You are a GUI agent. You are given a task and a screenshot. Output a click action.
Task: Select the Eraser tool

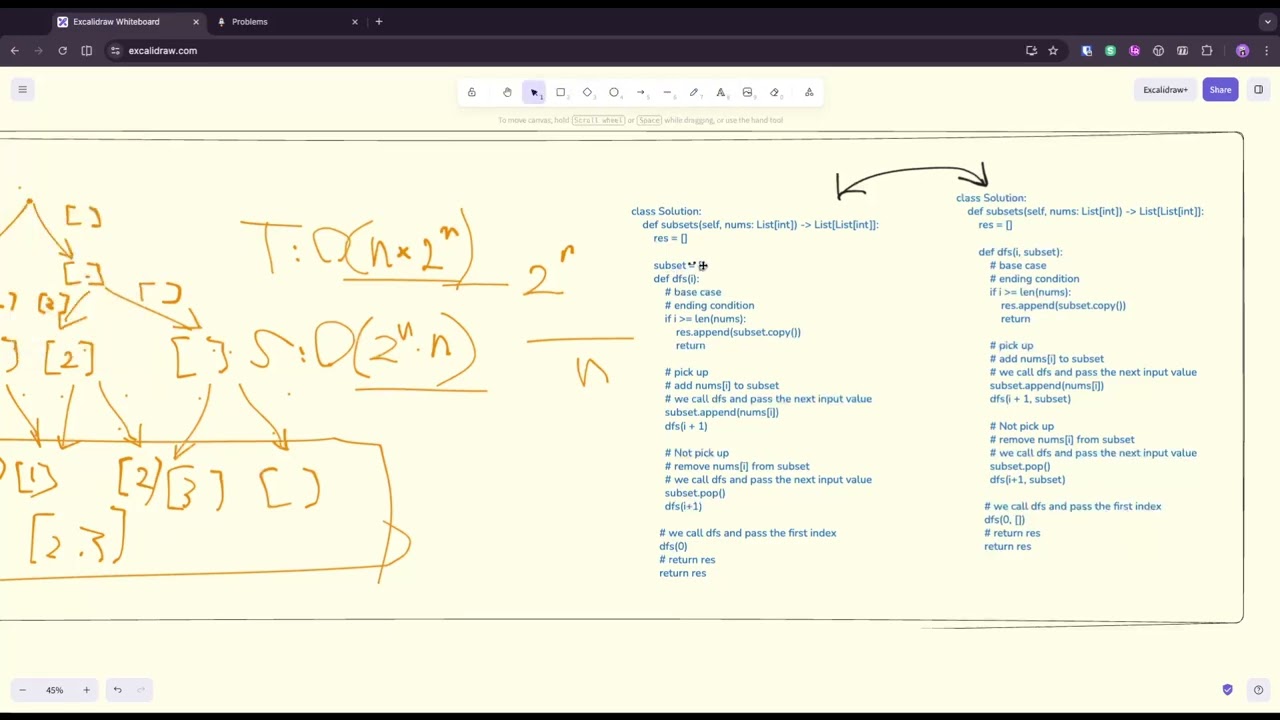(774, 92)
